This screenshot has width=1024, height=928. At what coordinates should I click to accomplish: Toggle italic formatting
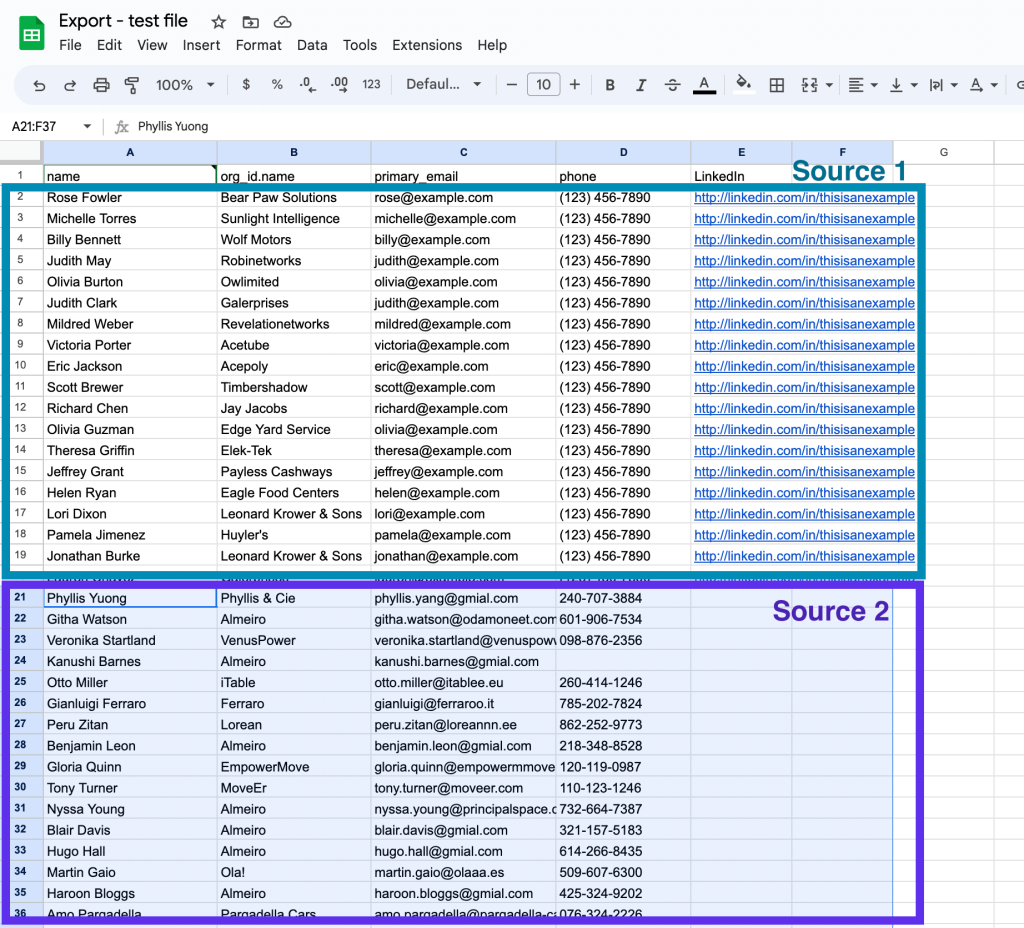point(641,85)
